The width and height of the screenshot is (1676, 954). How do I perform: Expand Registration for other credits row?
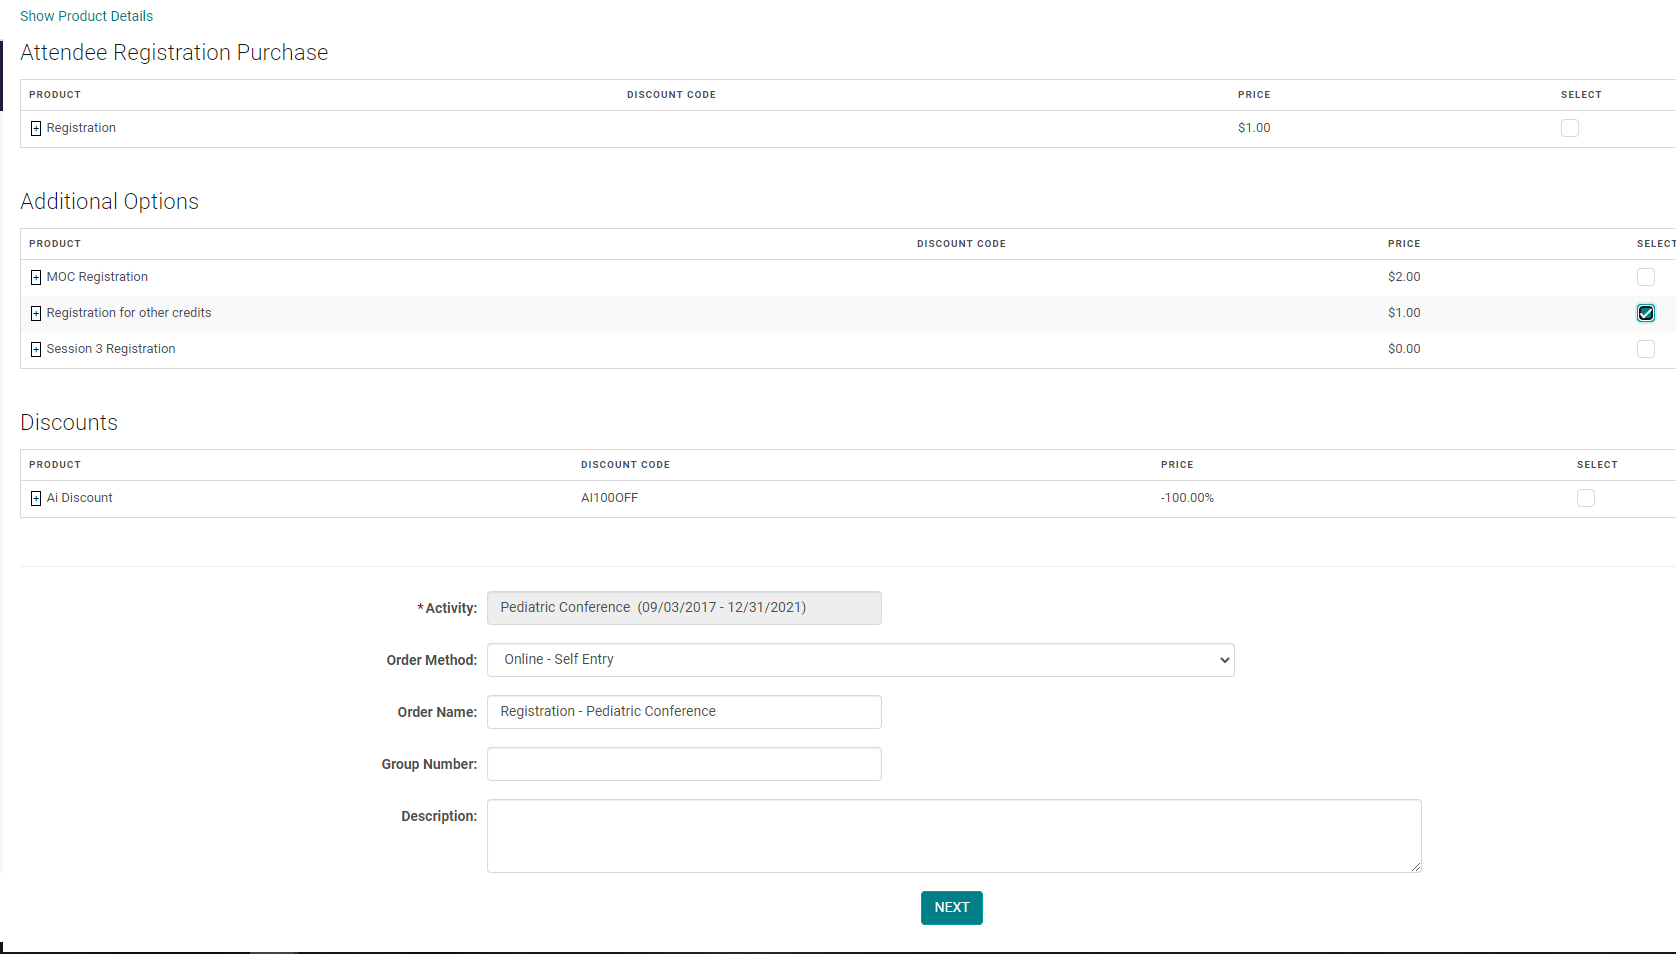pyautogui.click(x=36, y=314)
